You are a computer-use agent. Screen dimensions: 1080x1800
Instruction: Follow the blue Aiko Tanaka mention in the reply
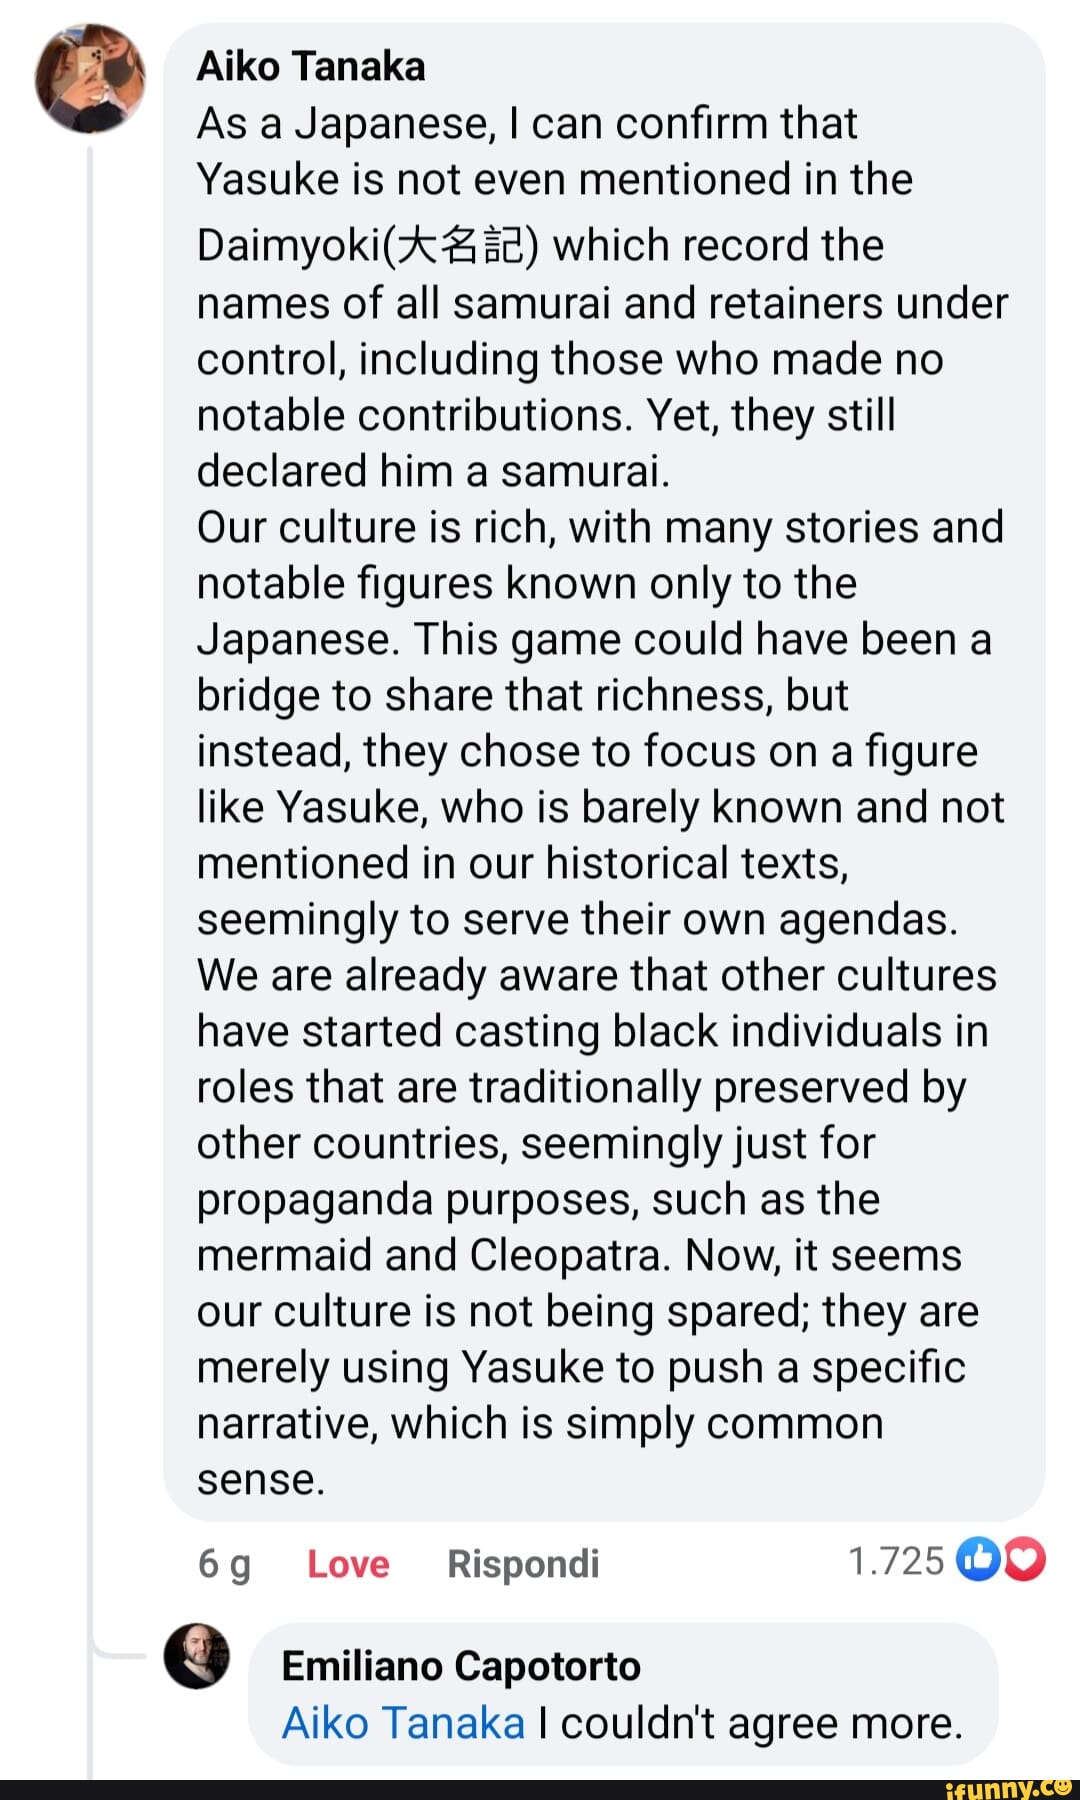tap(403, 1723)
